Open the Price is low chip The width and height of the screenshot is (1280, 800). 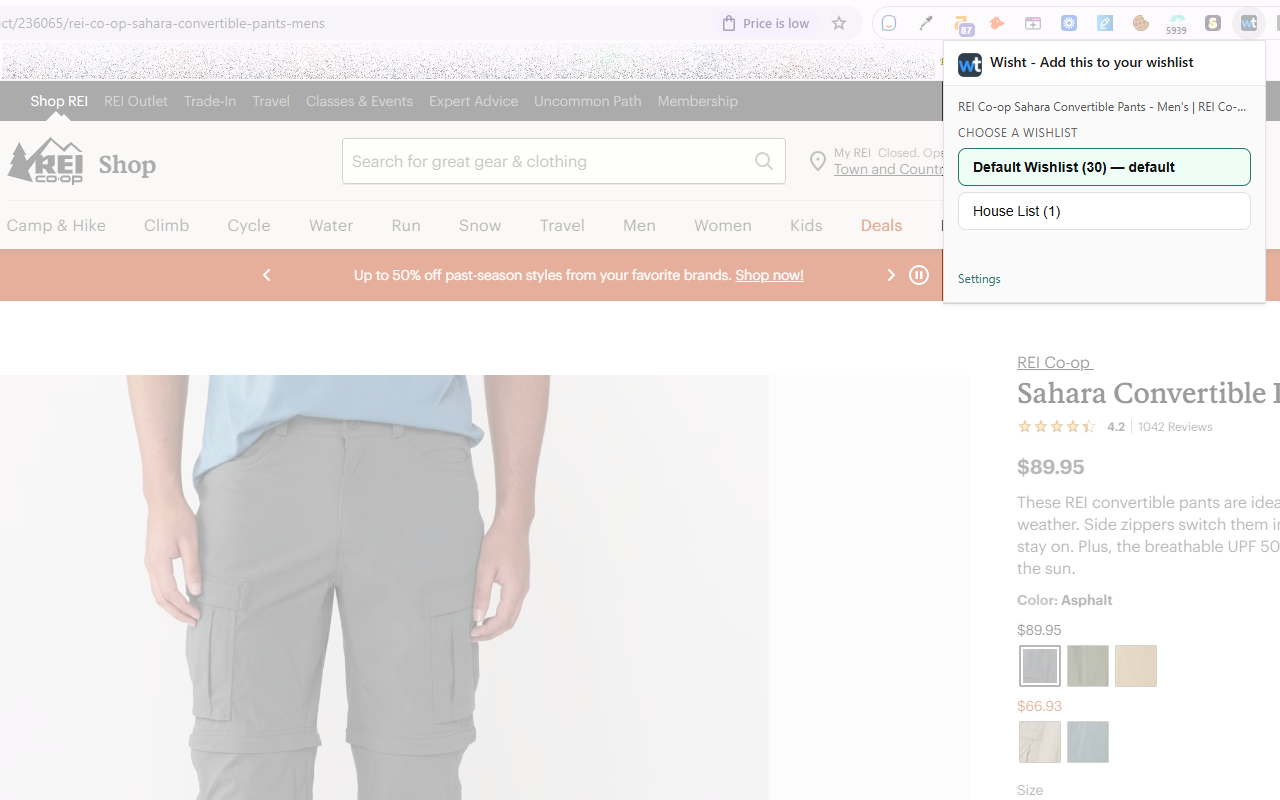point(766,23)
